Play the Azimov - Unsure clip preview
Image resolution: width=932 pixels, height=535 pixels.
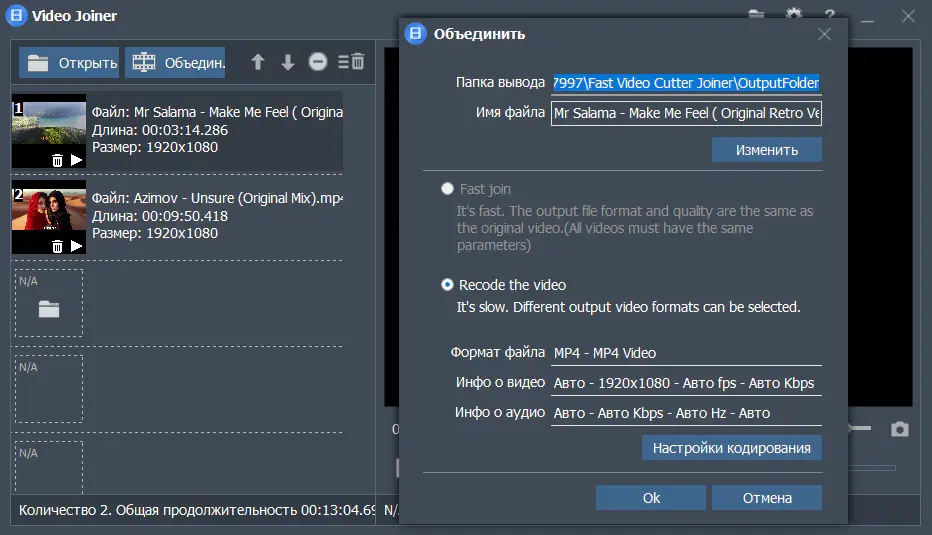coord(76,246)
